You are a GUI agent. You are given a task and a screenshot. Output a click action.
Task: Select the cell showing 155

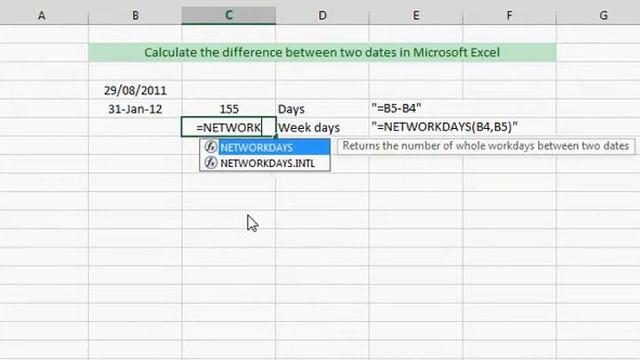pos(229,109)
